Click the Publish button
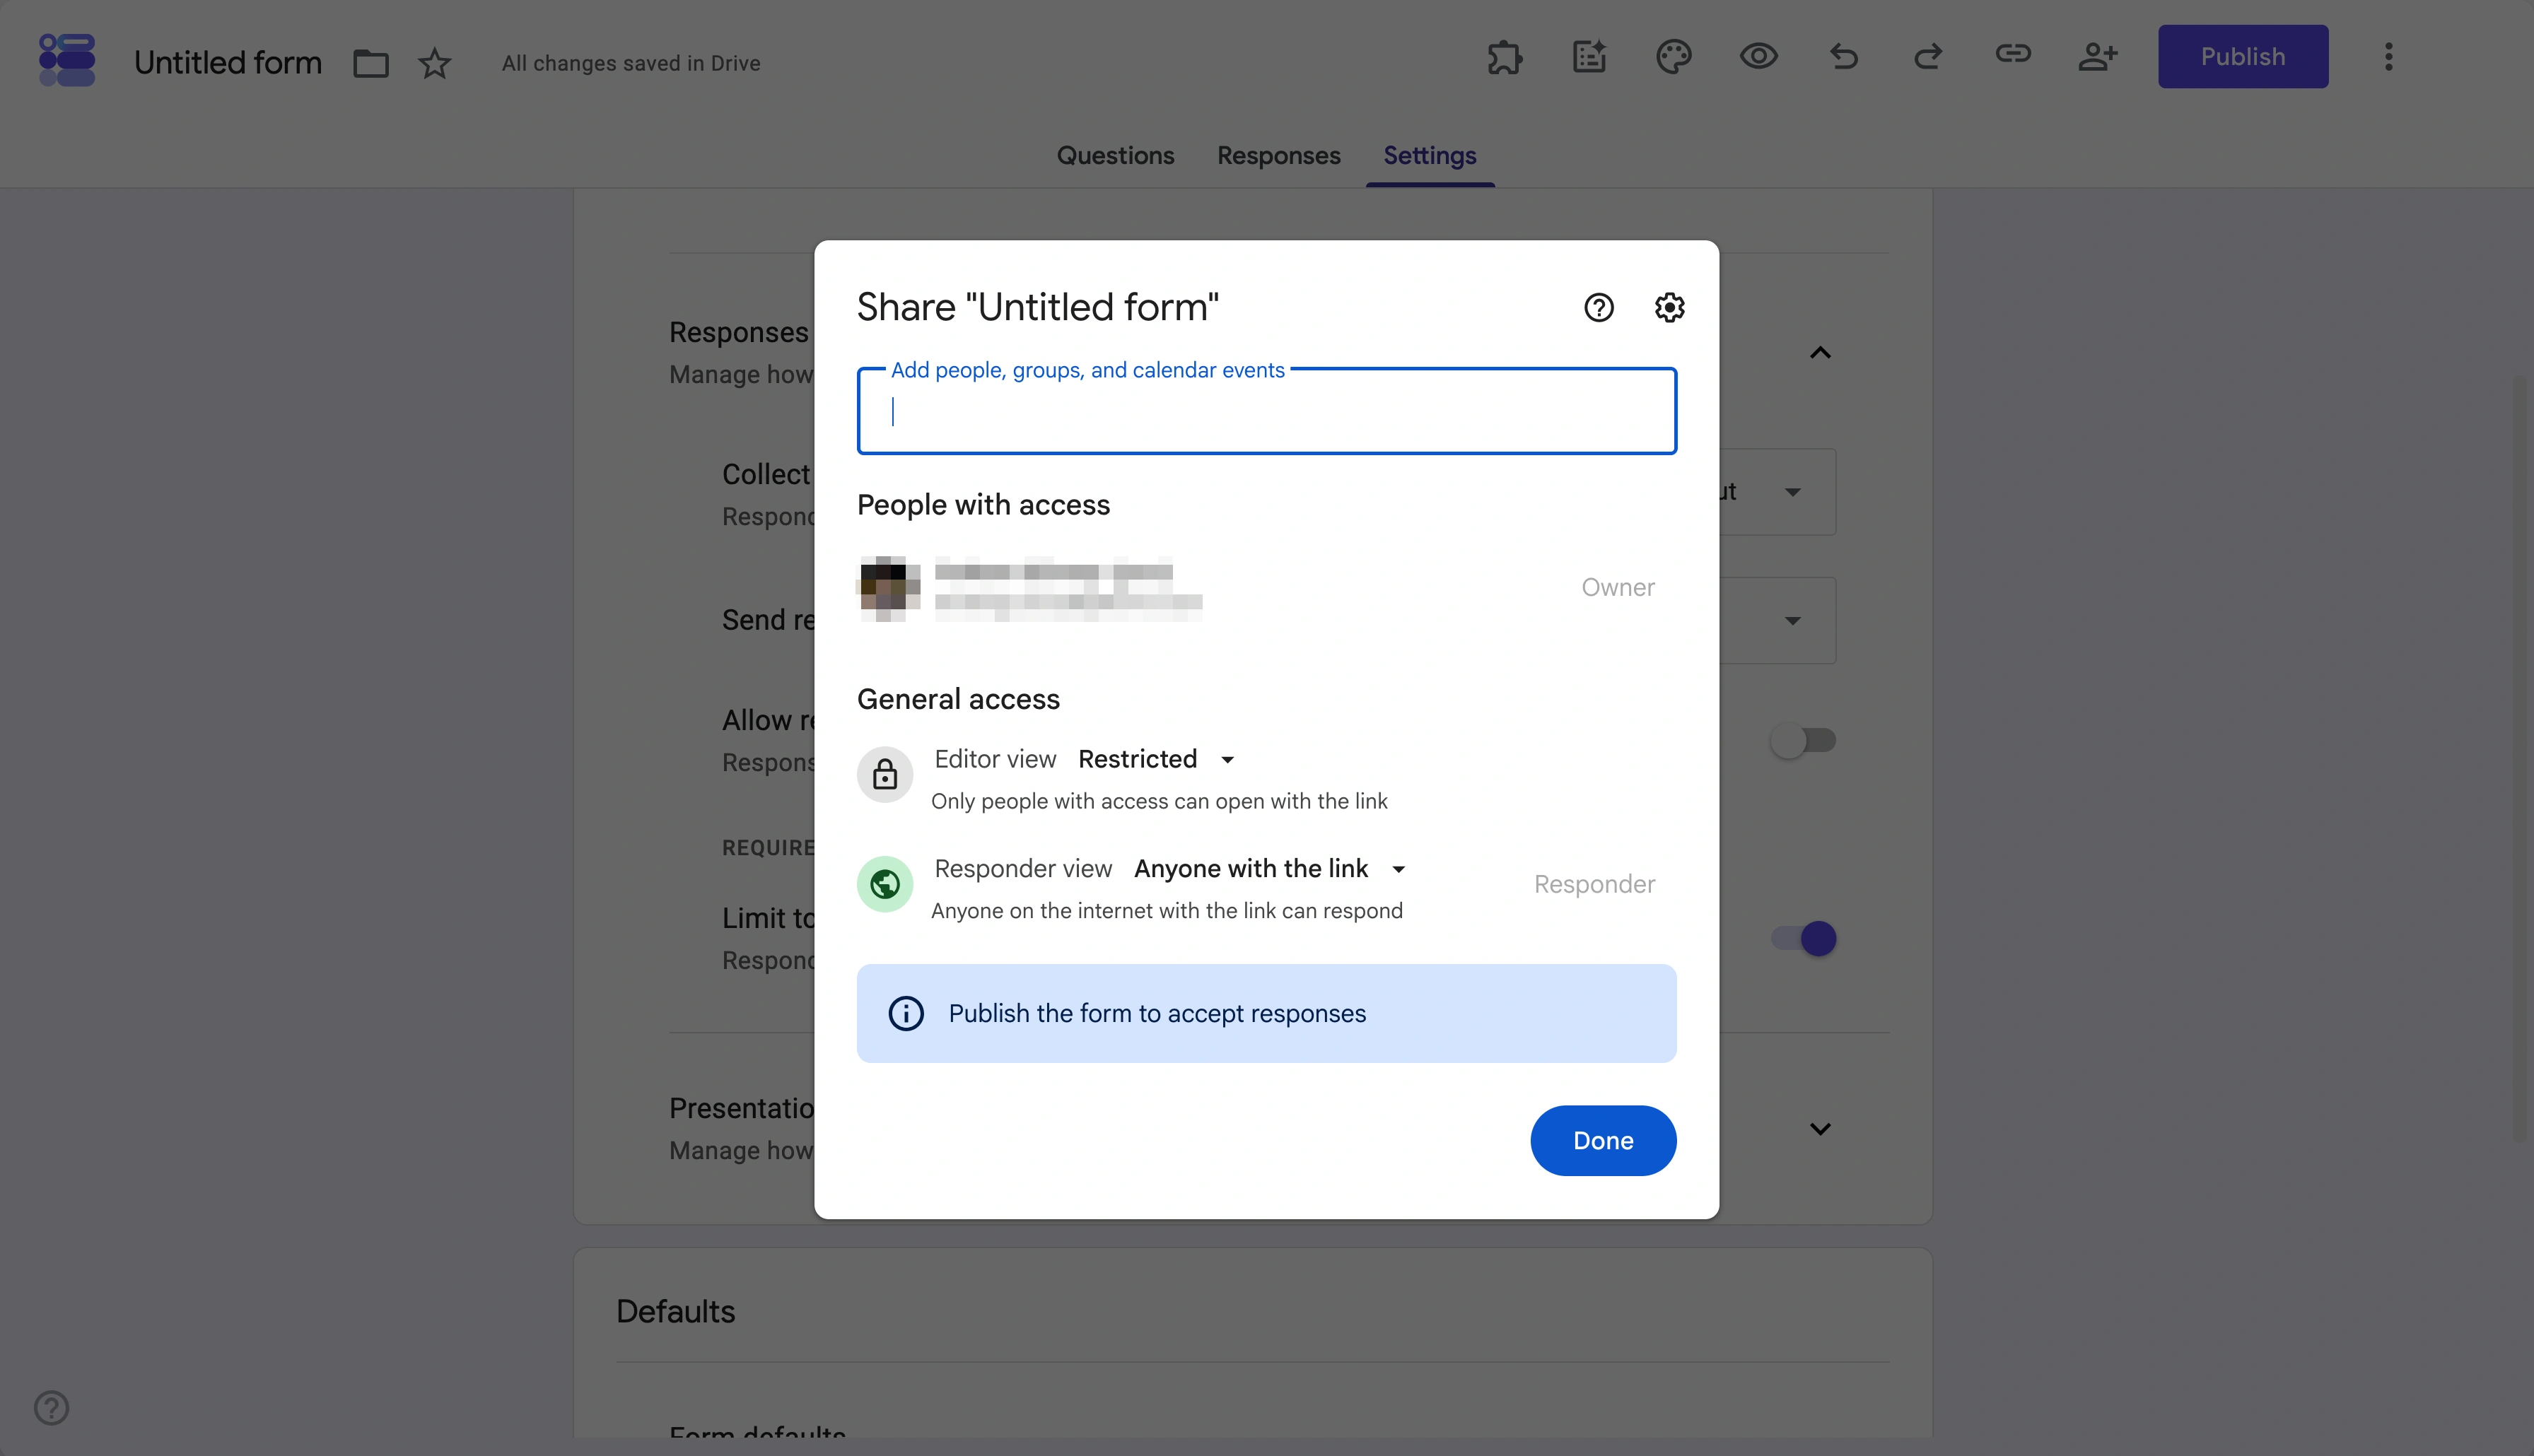 click(2243, 57)
